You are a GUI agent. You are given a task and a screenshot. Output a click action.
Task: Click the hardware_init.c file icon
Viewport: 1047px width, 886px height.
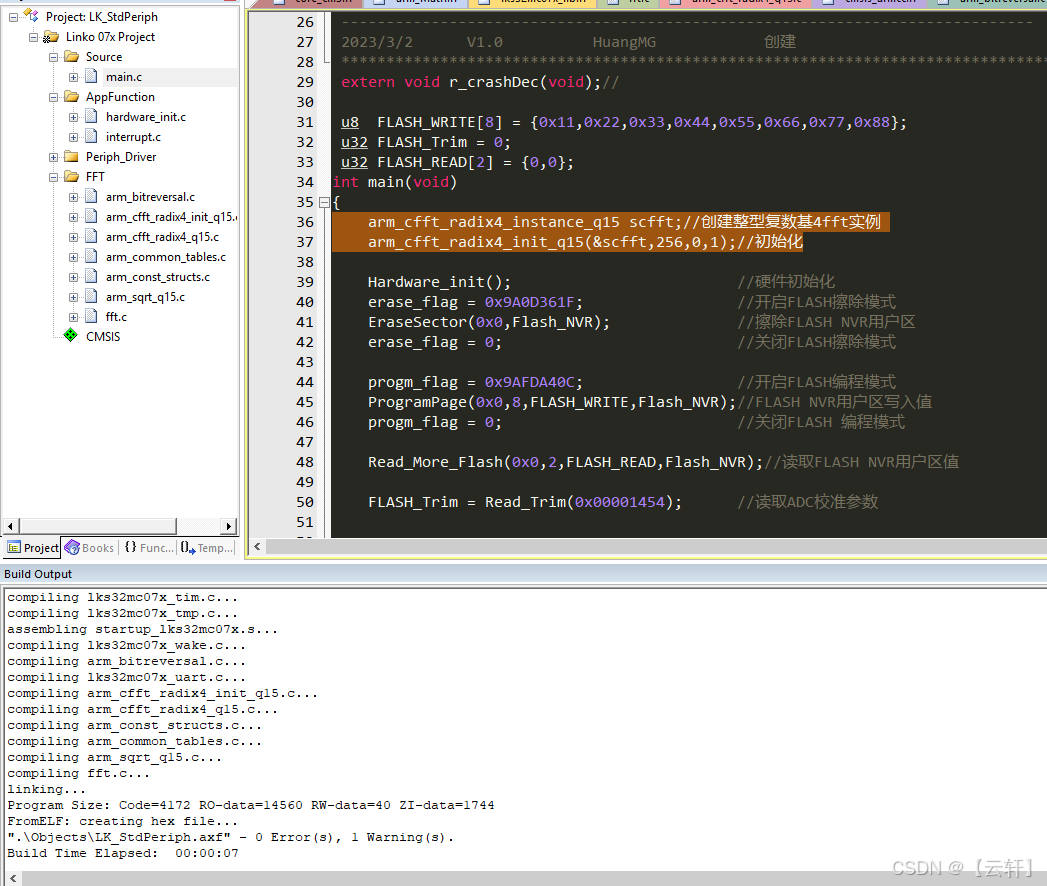91,117
